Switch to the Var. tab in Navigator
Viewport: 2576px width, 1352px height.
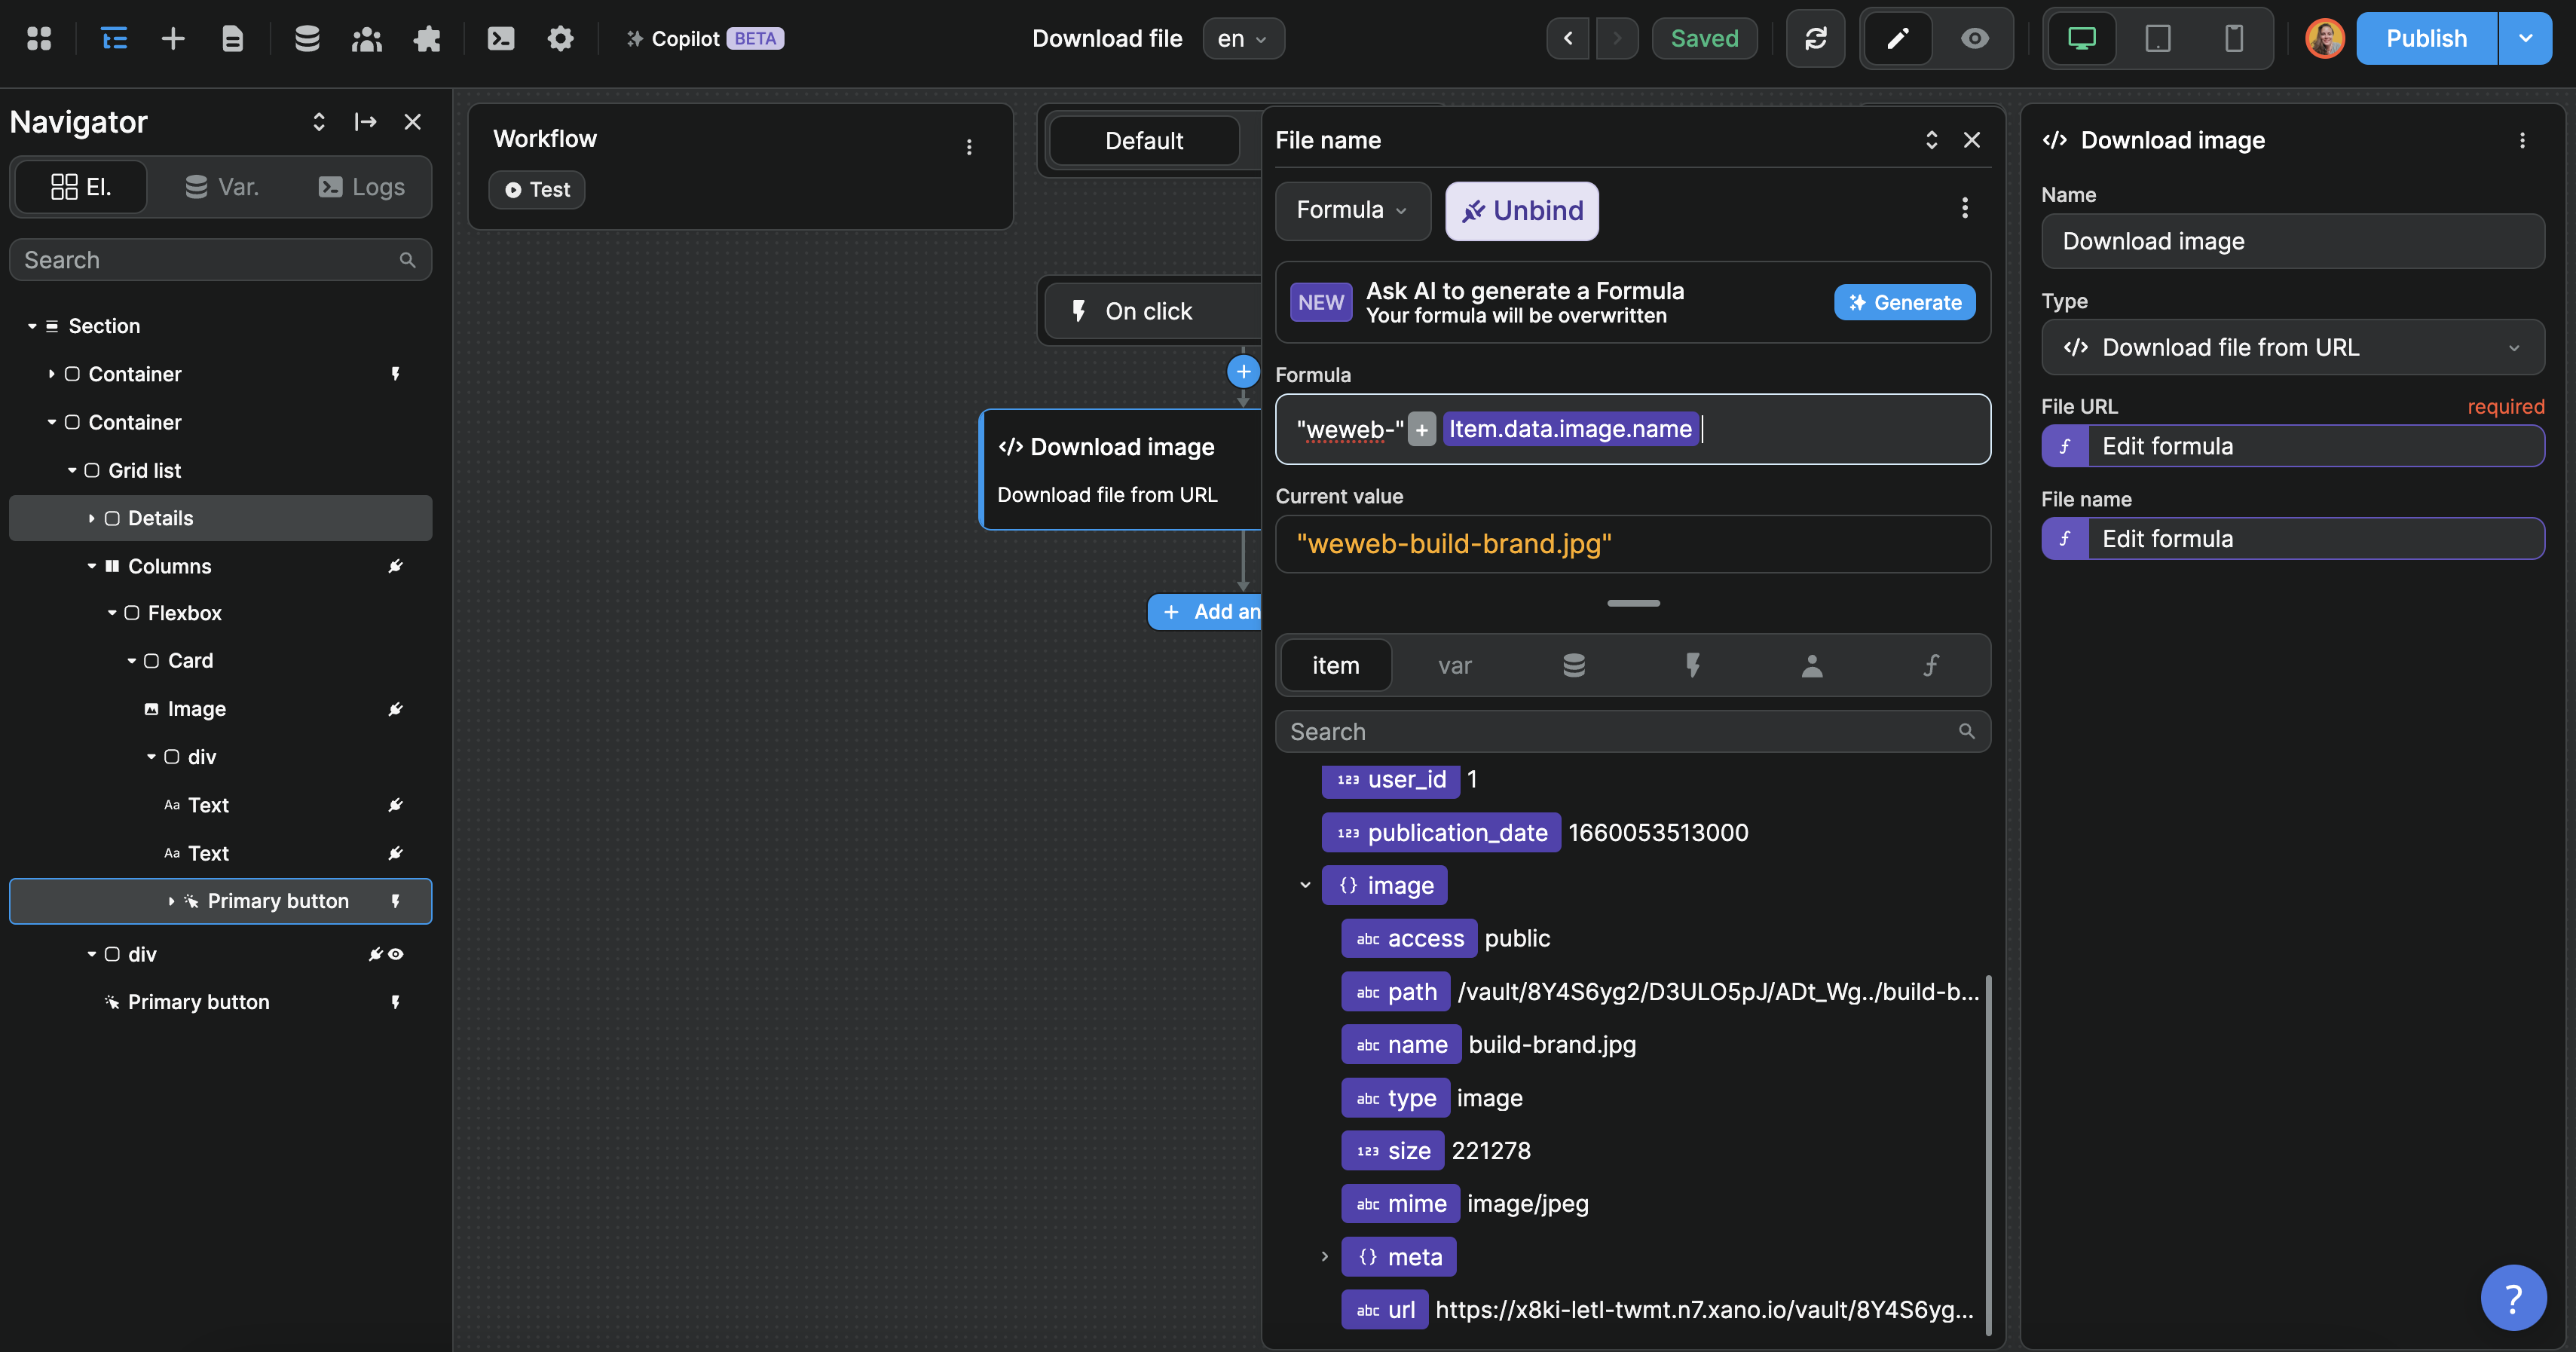222,187
